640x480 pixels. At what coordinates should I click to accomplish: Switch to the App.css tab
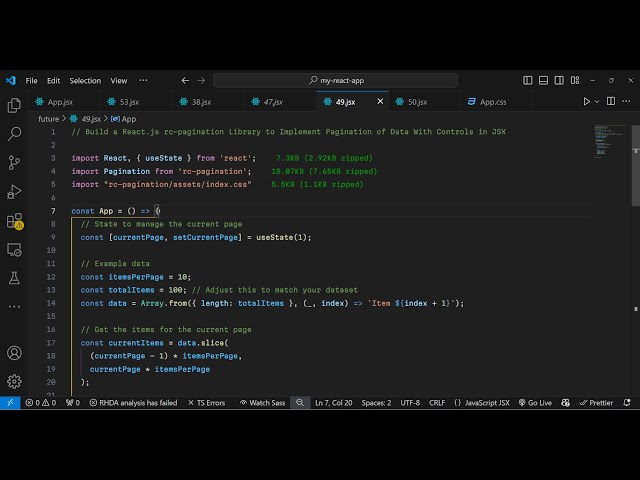[493, 102]
